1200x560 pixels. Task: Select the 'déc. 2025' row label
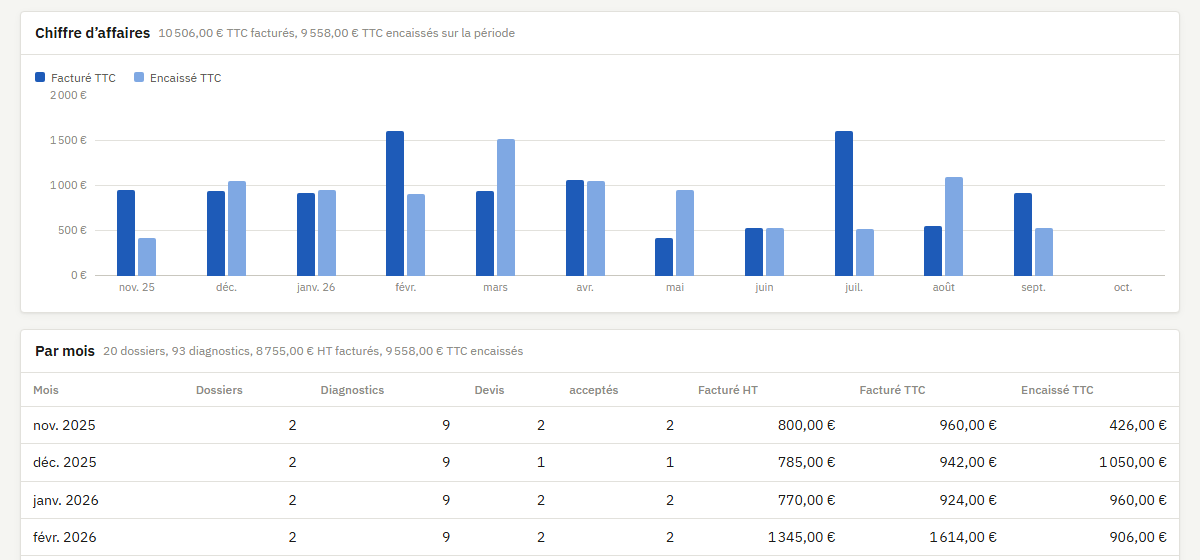click(x=64, y=463)
